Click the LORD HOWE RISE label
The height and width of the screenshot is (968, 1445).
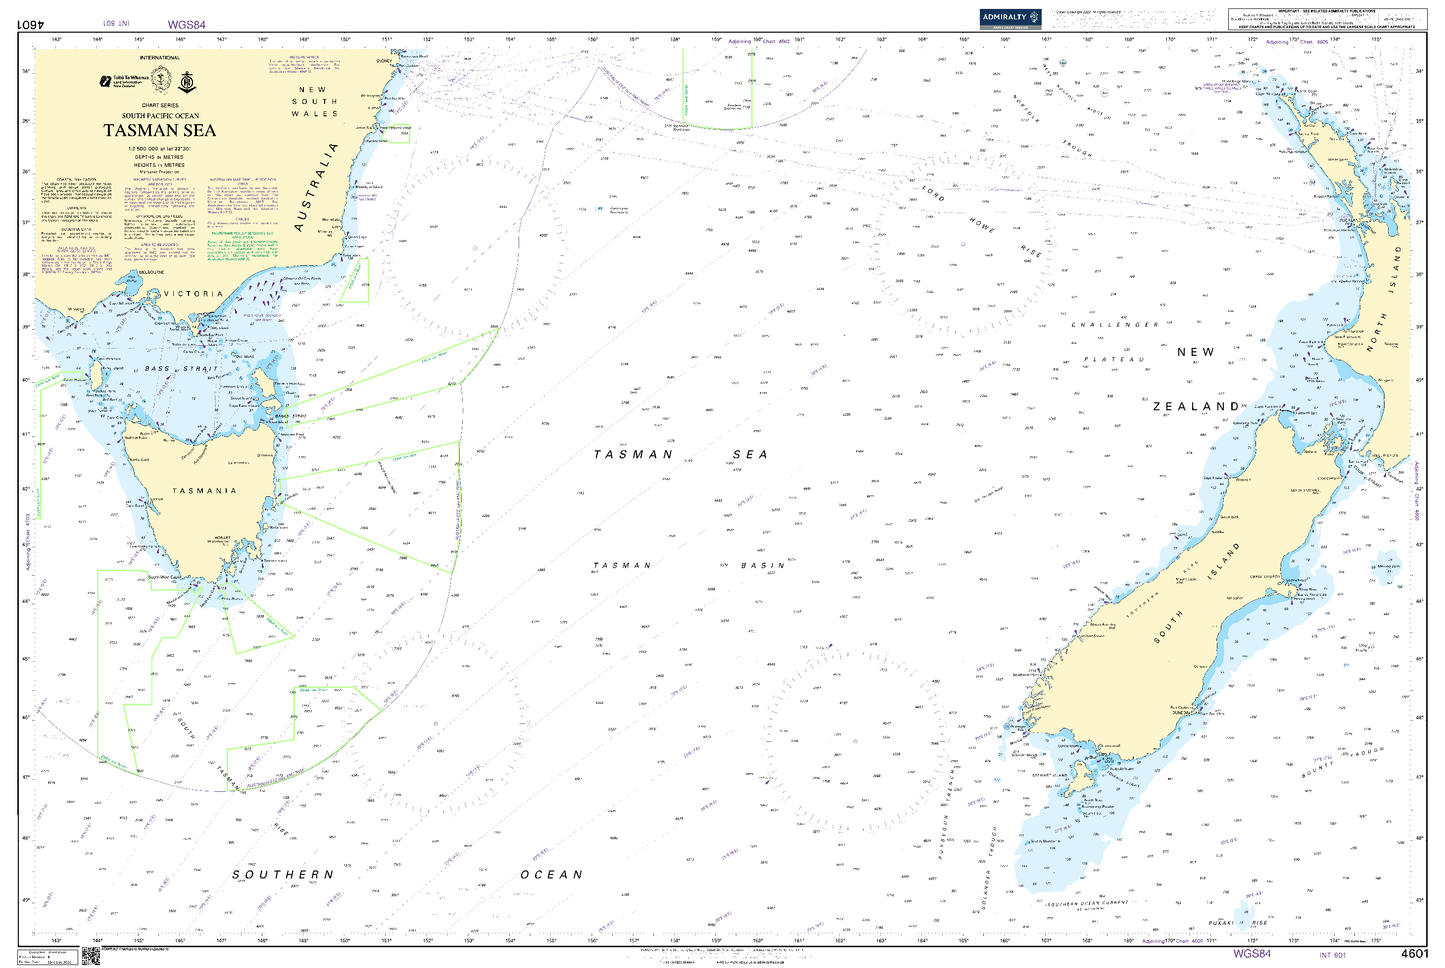[983, 221]
